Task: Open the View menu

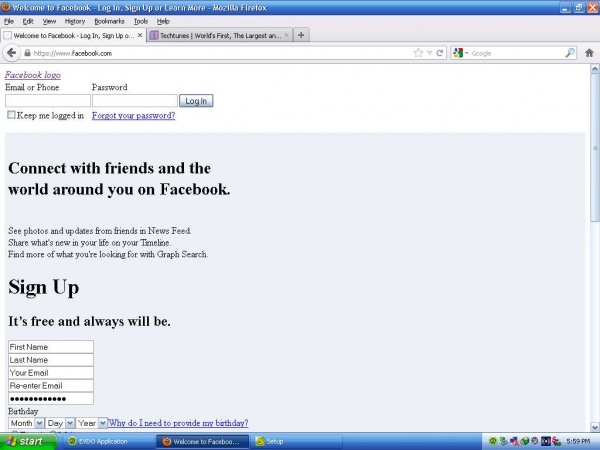Action: pos(49,21)
